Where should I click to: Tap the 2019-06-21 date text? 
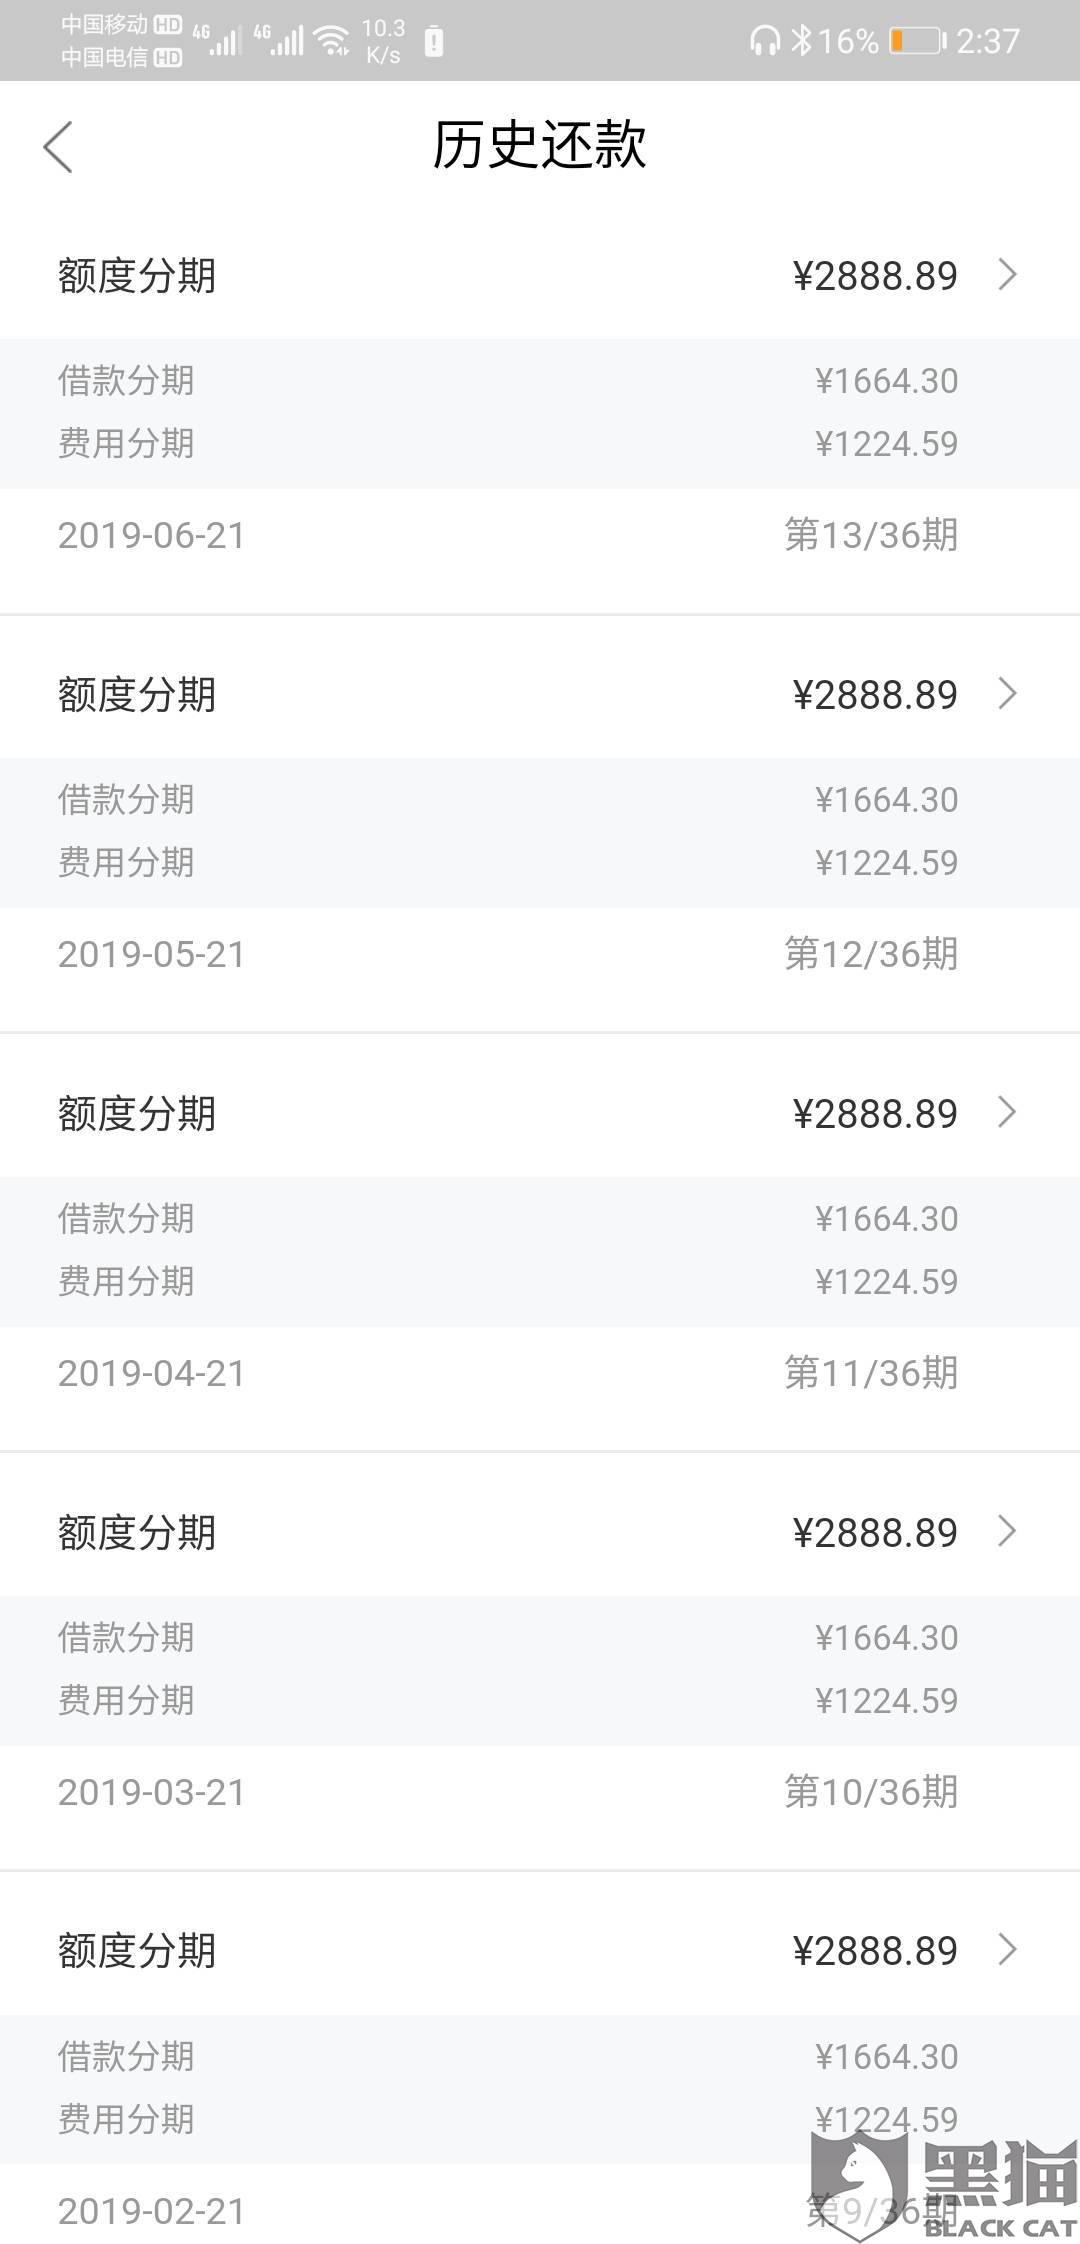[x=152, y=536]
